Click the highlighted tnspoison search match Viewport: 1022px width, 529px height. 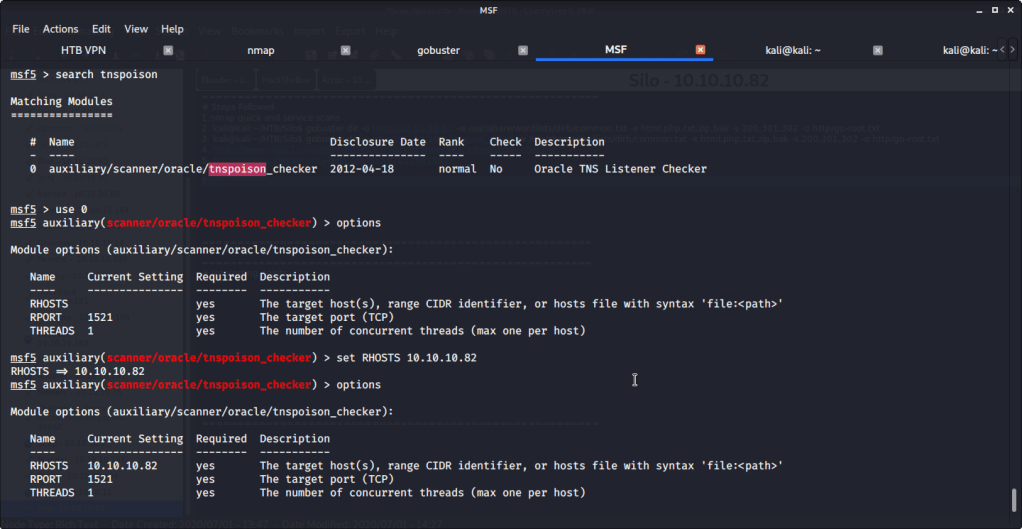237,169
